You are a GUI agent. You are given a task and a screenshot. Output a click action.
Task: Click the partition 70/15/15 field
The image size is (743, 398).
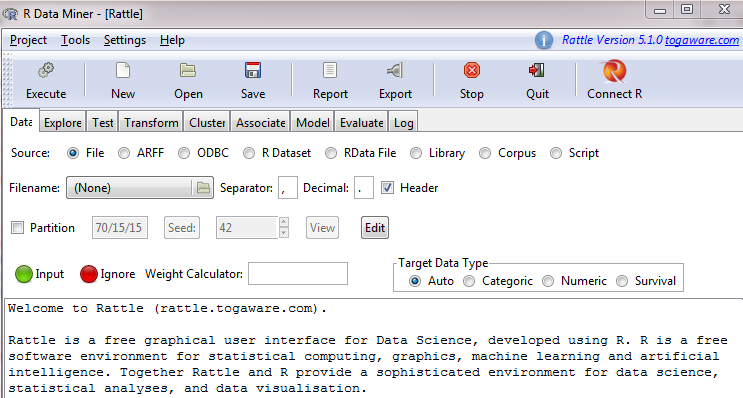coord(120,228)
